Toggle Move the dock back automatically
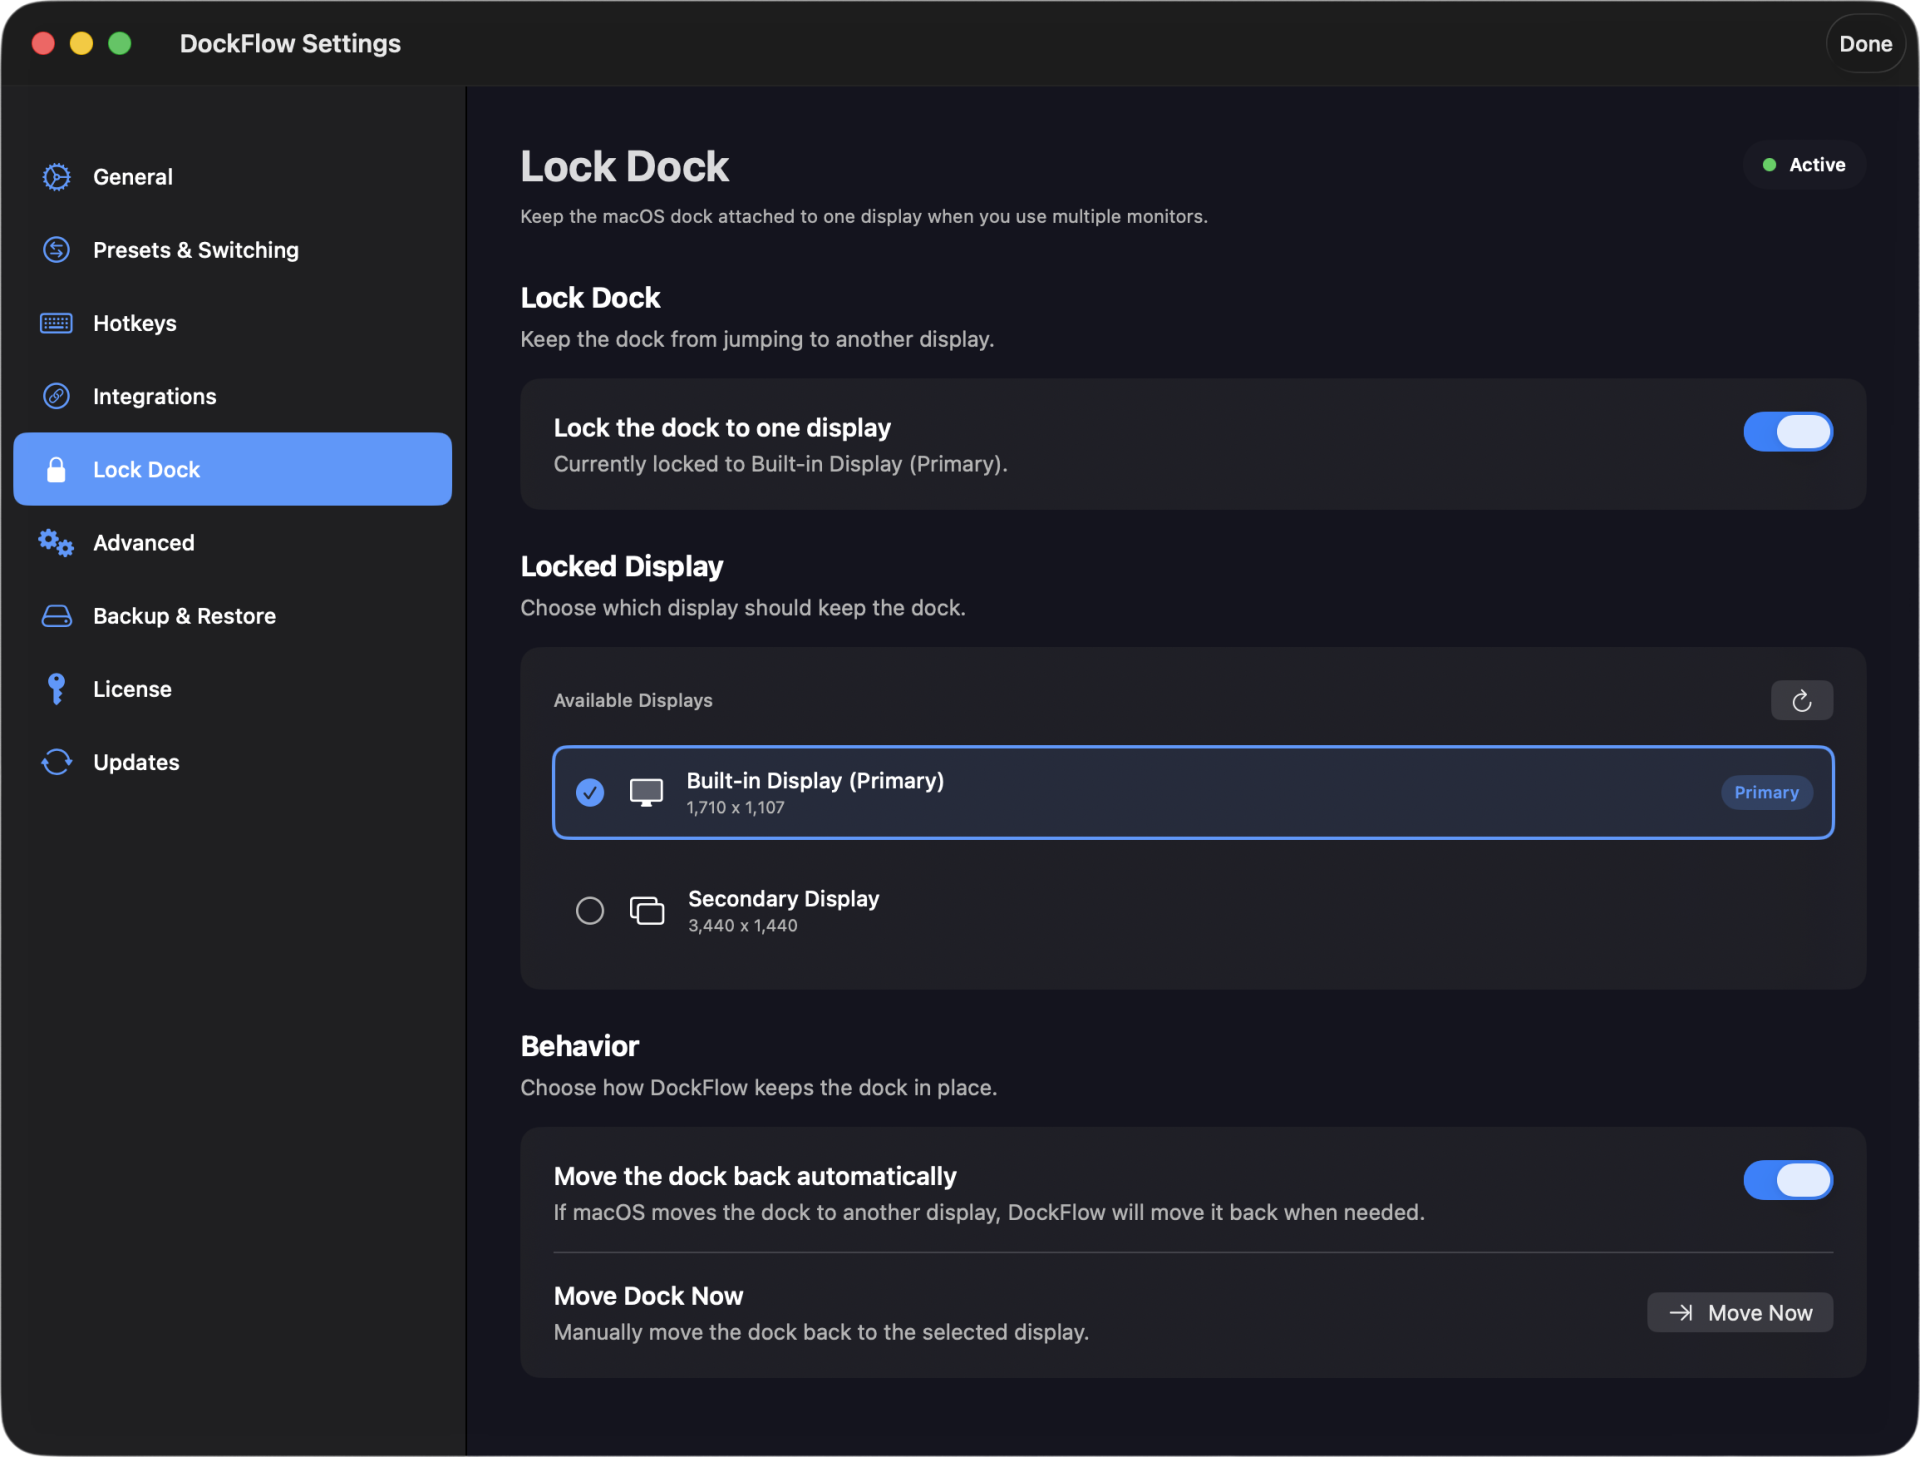 click(1788, 1180)
